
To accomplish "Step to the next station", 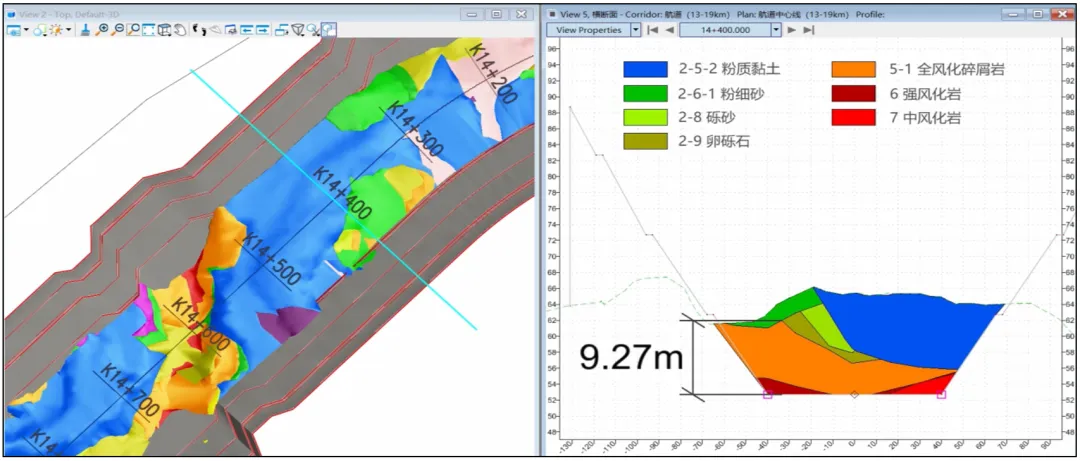I will click(x=792, y=30).
